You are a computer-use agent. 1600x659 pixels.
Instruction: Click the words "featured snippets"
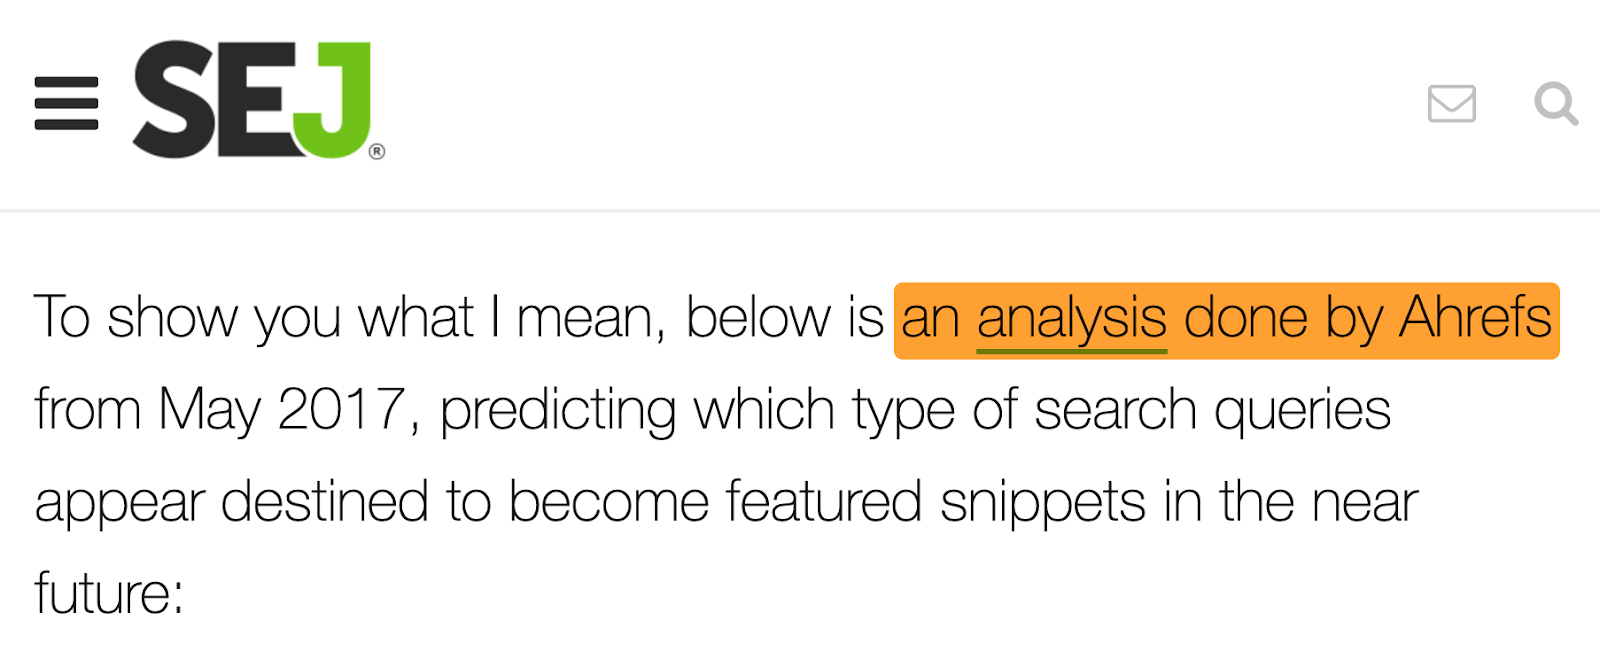[935, 502]
